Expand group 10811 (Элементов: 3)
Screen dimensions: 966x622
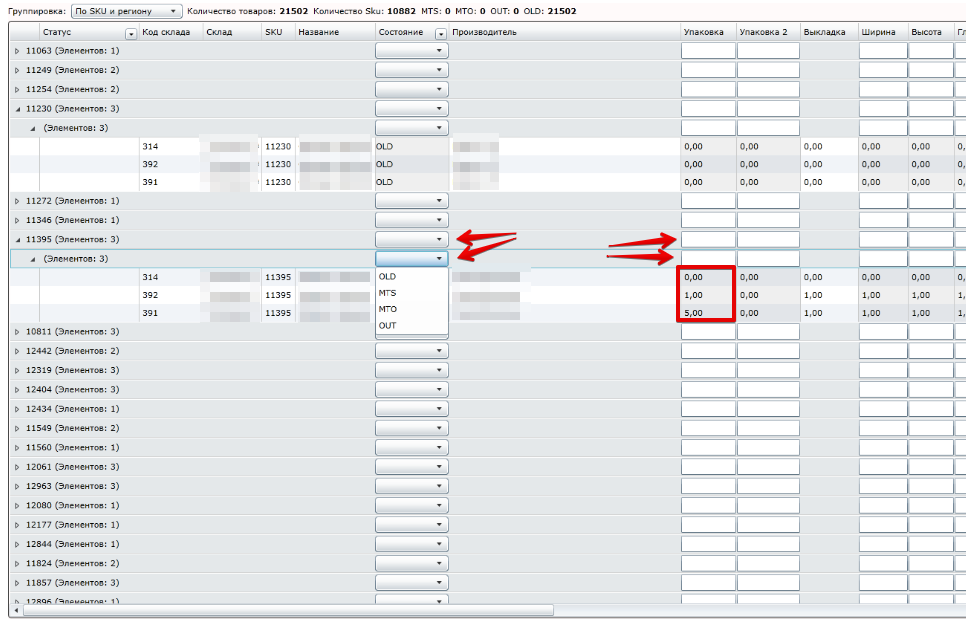17,332
